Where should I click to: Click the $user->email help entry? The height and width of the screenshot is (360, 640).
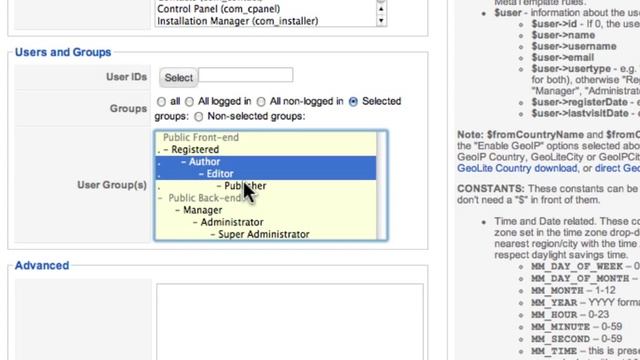(562, 58)
